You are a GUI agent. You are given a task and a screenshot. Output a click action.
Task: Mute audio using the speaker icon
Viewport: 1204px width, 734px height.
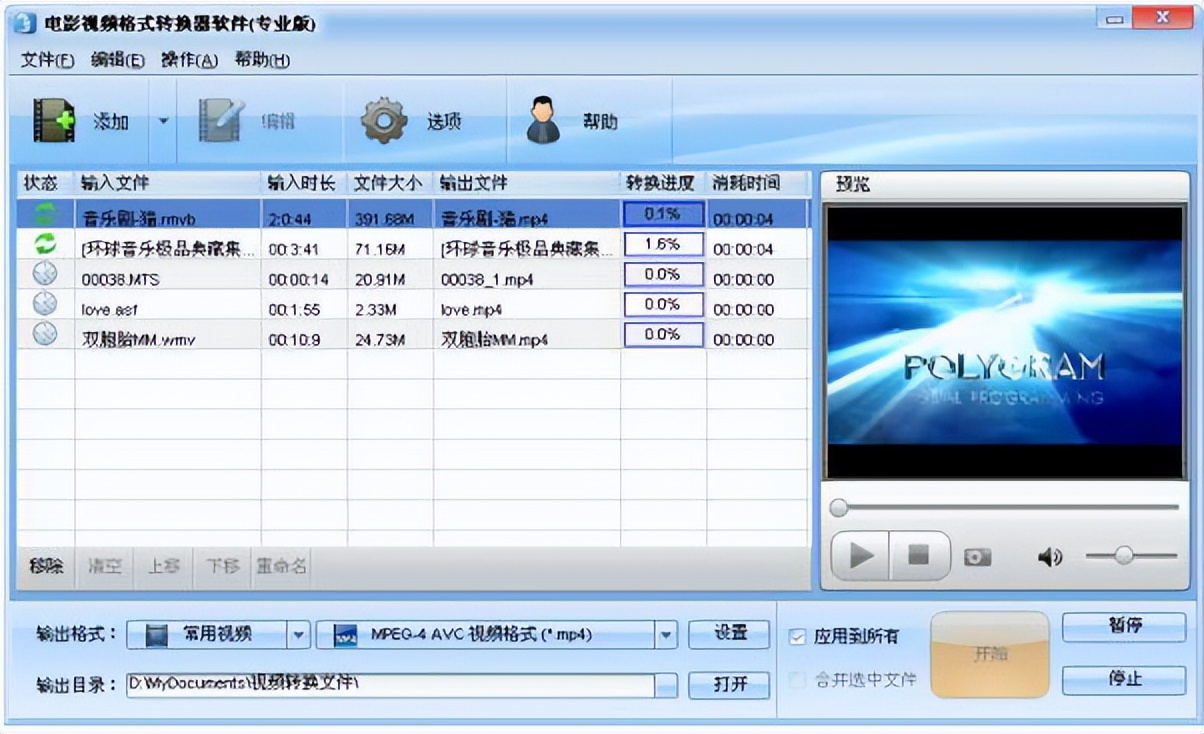[1049, 557]
